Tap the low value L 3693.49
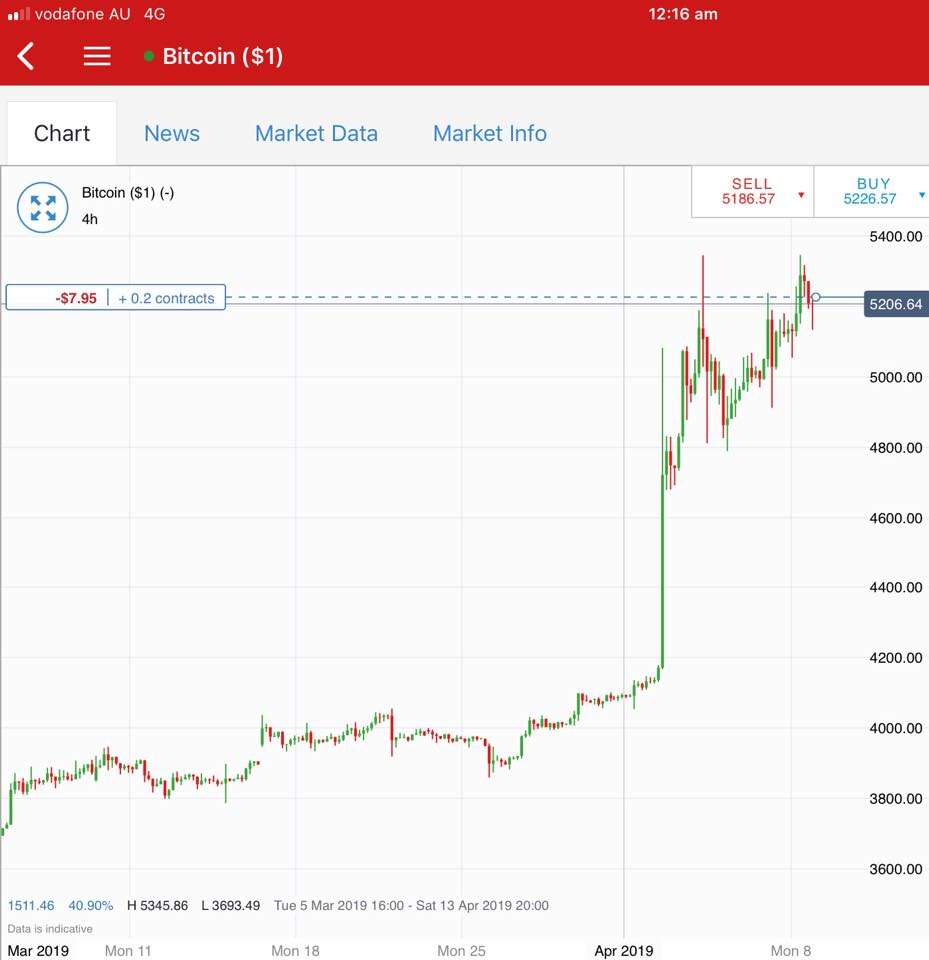The width and height of the screenshot is (929, 960). (230, 906)
